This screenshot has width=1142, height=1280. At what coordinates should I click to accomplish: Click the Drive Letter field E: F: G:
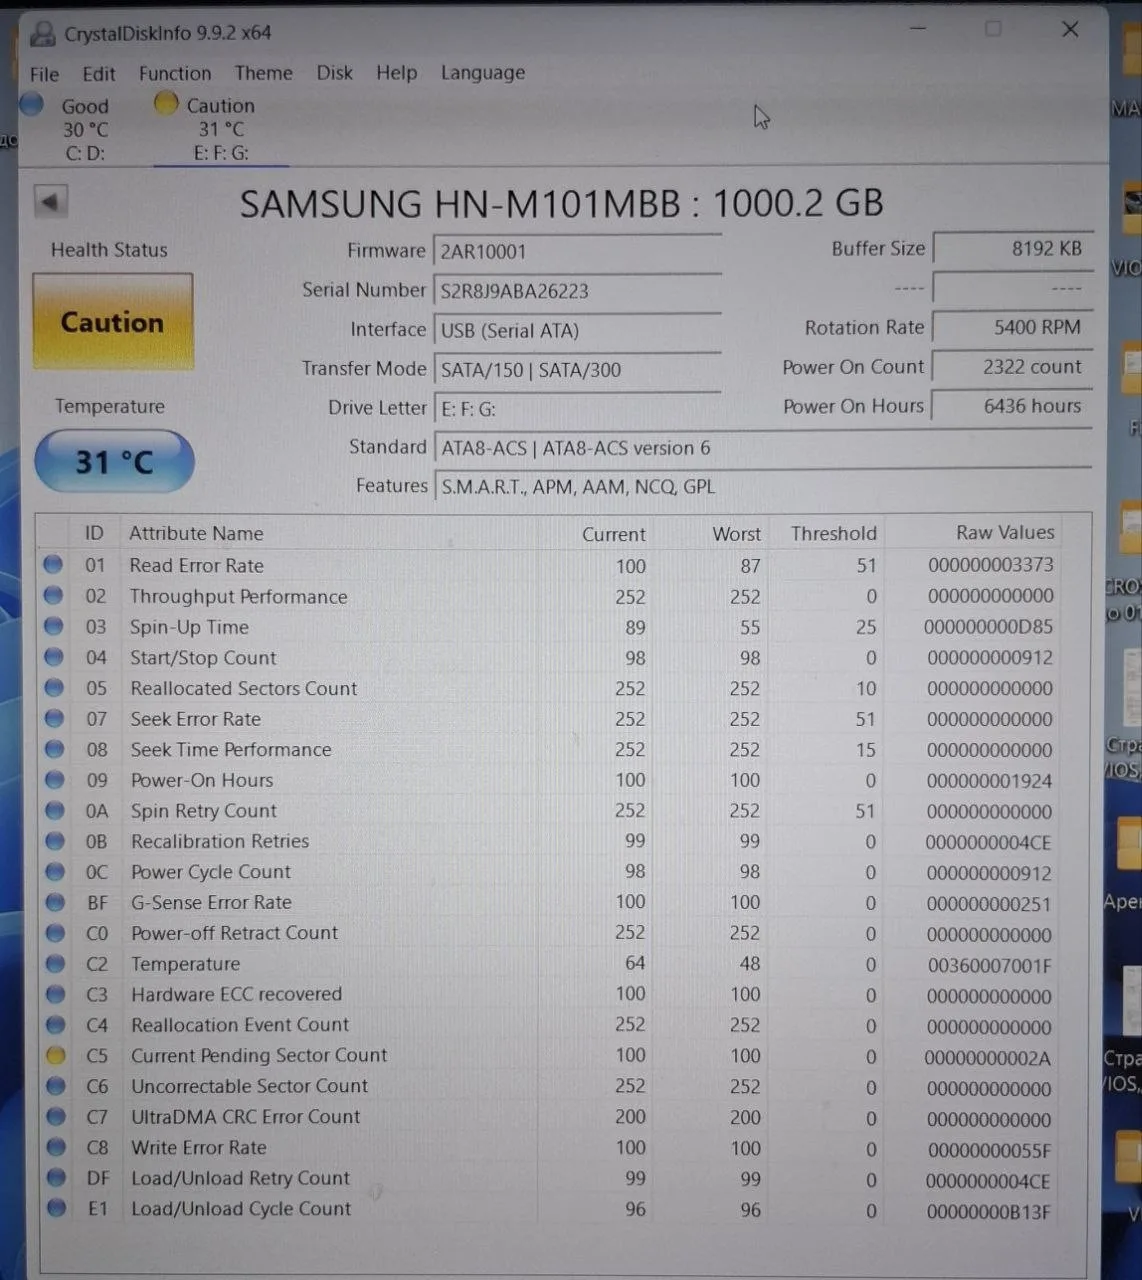577,409
